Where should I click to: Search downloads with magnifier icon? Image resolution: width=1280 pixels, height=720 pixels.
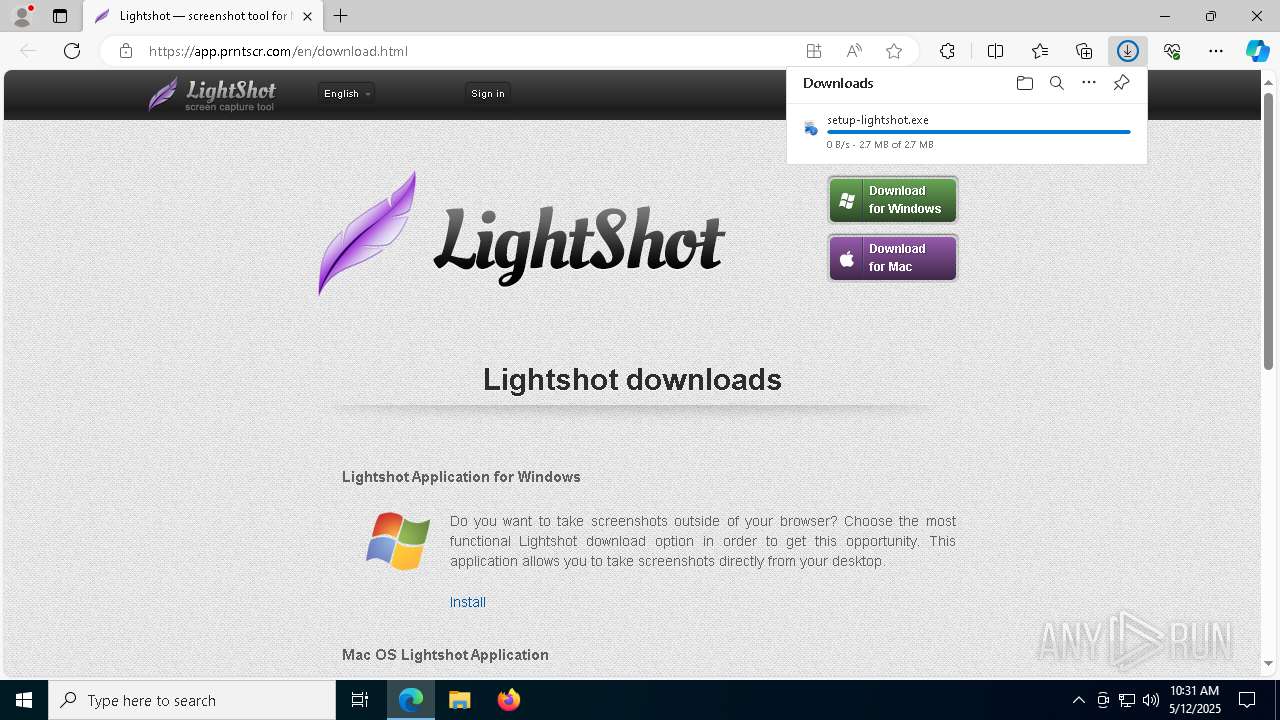pos(1056,83)
